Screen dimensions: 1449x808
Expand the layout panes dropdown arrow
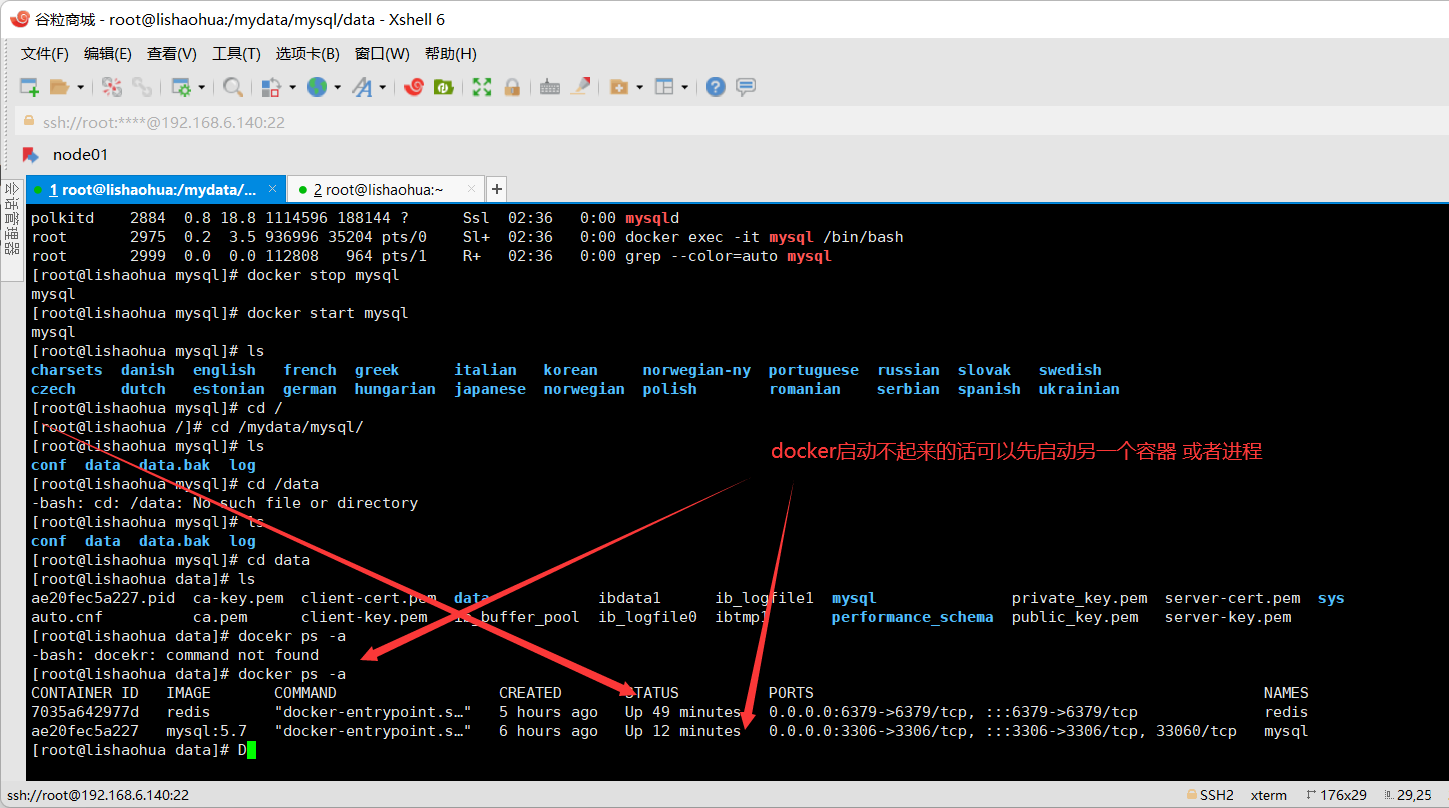(x=684, y=87)
